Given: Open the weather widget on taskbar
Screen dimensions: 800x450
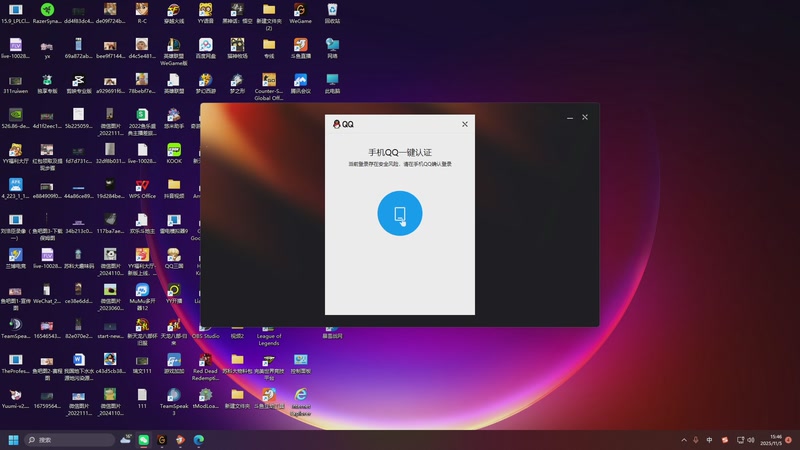Looking at the screenshot, I should tap(126, 440).
